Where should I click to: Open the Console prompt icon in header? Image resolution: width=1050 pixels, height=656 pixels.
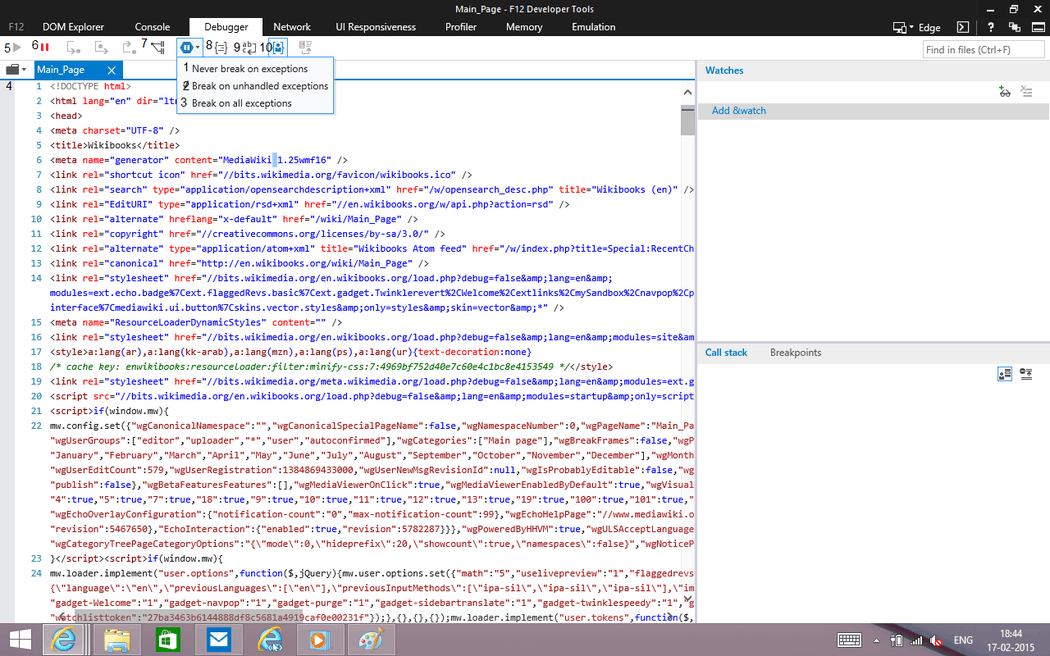[963, 28]
